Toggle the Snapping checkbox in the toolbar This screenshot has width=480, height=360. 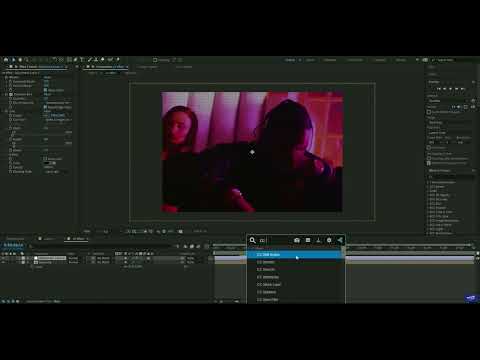coord(155,60)
